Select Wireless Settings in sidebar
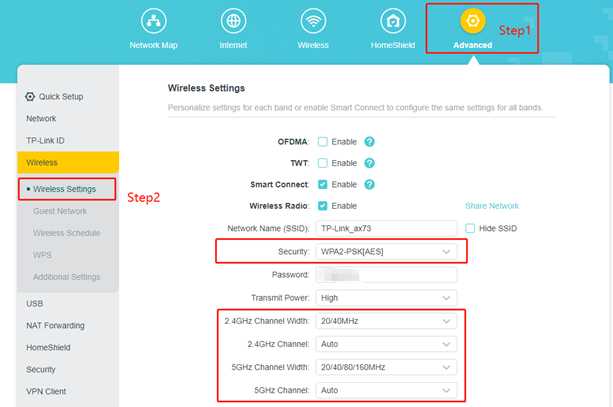Image resolution: width=613 pixels, height=407 pixels. point(64,189)
